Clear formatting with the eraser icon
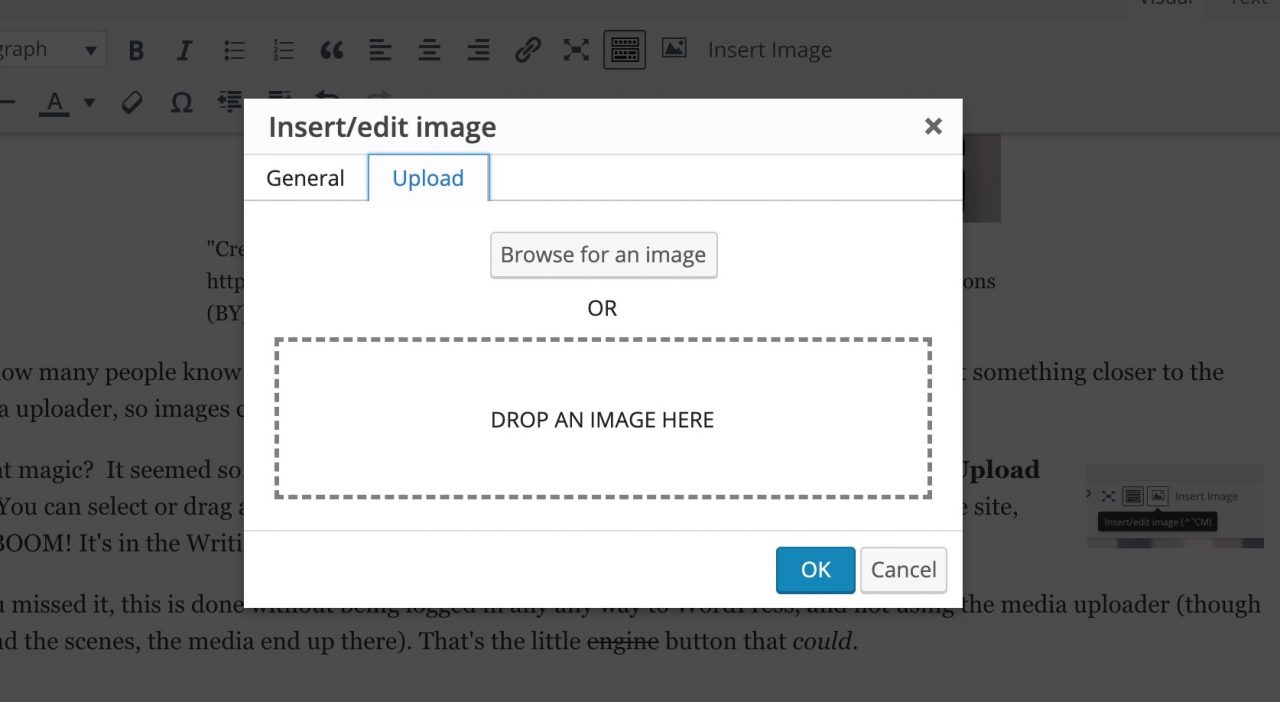The image size is (1280, 702). [x=131, y=102]
